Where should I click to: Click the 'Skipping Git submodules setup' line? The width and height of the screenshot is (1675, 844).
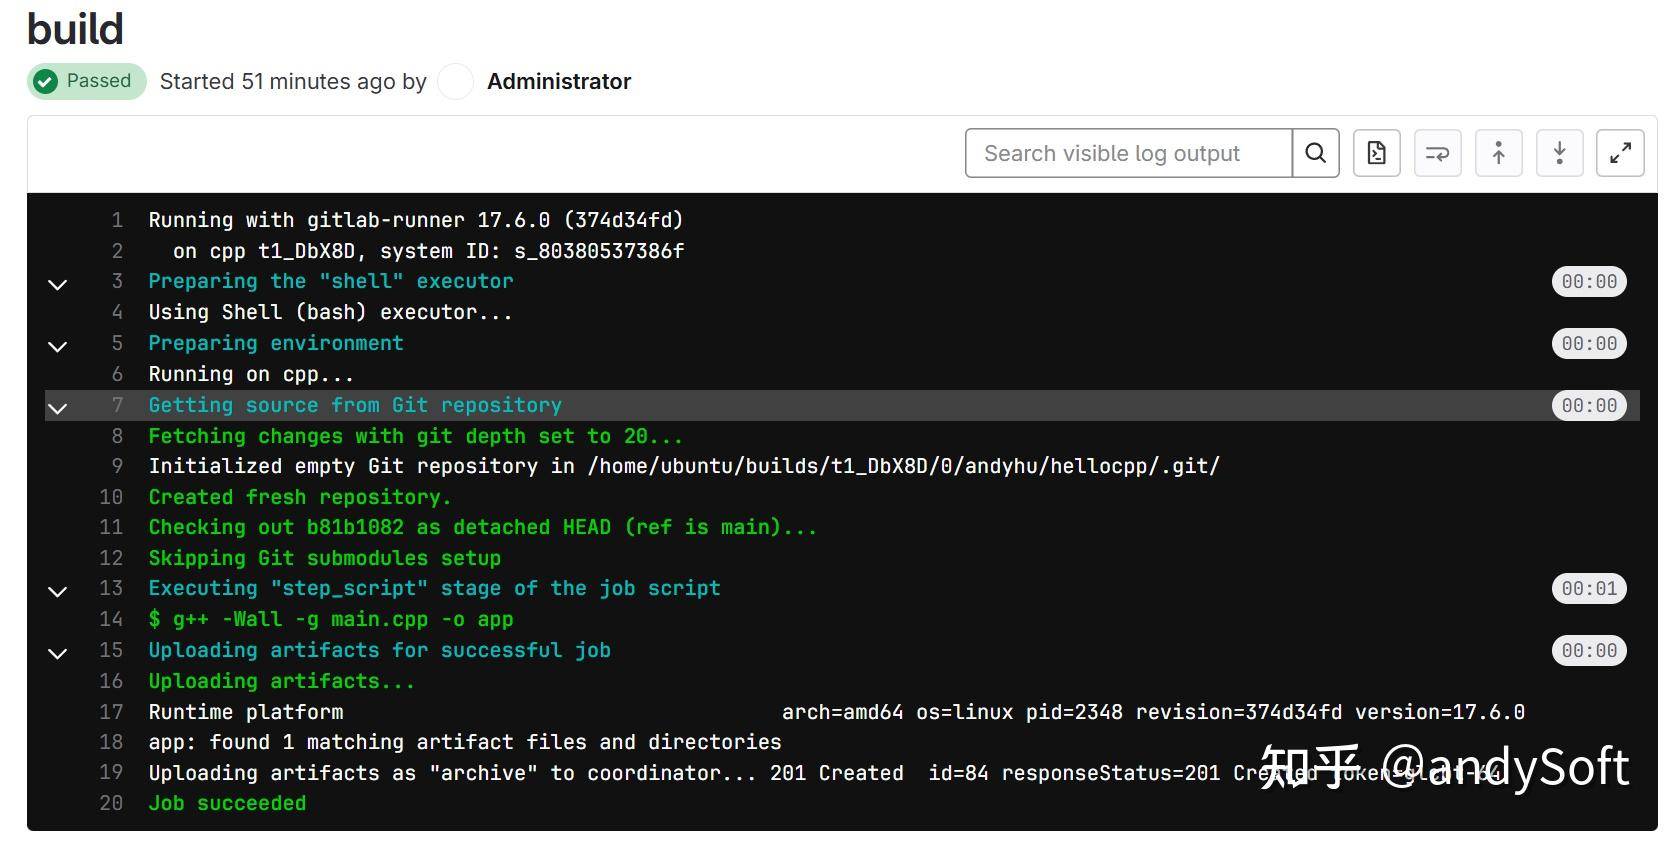tap(325, 558)
